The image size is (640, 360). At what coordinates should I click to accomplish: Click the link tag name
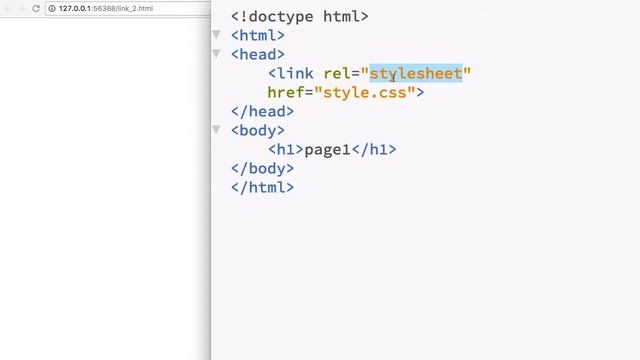295,73
